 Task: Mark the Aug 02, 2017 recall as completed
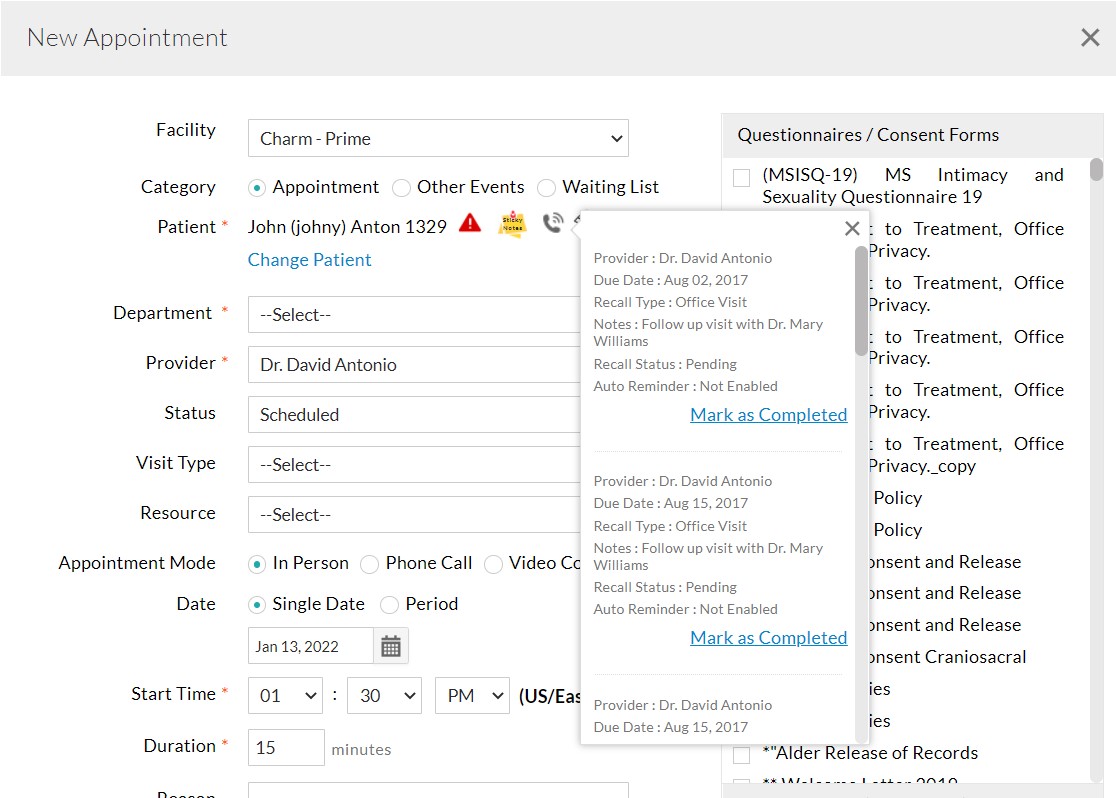(x=768, y=415)
